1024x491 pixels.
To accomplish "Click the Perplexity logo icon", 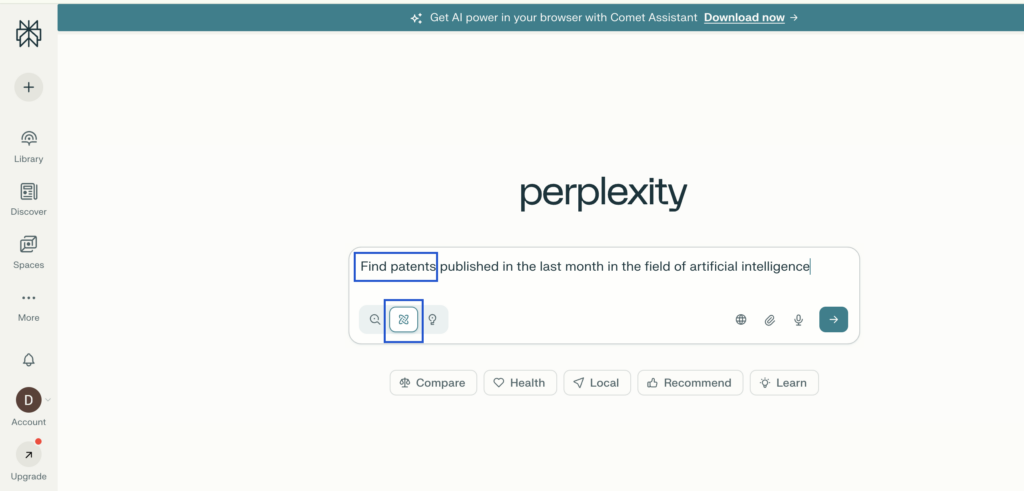I will coord(28,34).
